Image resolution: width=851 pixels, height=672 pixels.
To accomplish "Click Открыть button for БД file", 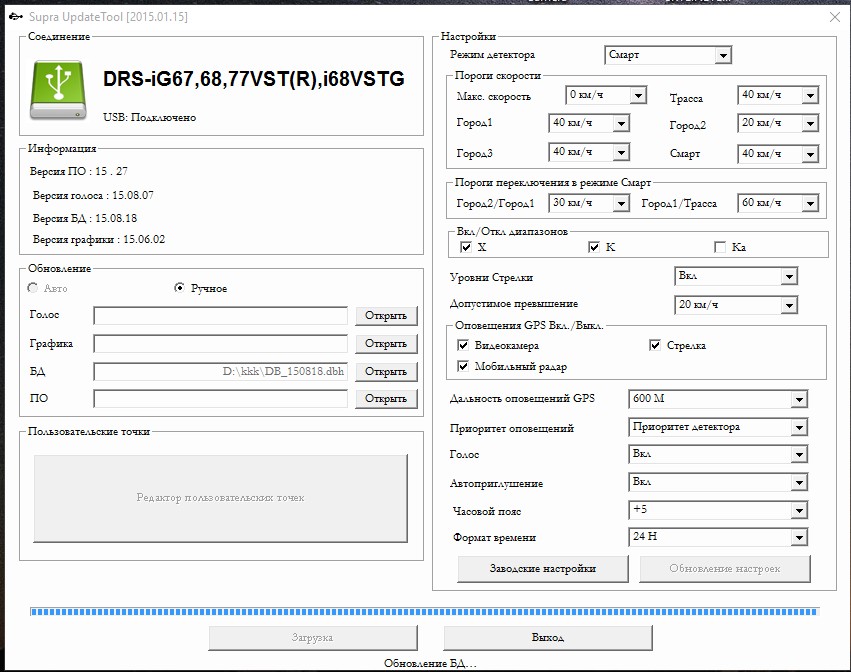I will 386,371.
